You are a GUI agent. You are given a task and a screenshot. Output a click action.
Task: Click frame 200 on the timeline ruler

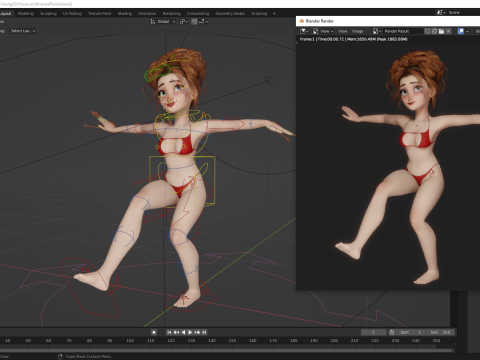pos(334,341)
